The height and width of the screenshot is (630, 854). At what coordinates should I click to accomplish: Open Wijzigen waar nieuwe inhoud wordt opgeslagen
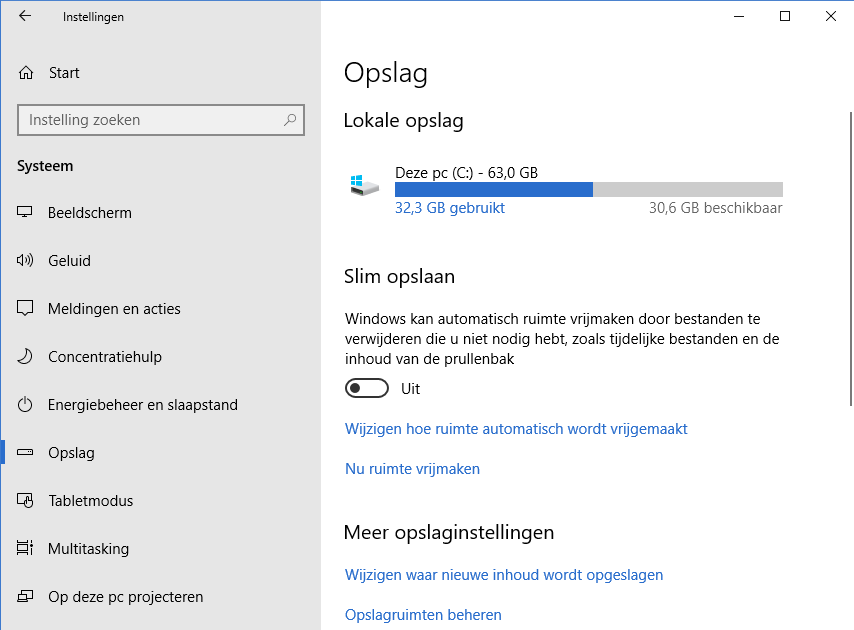504,575
